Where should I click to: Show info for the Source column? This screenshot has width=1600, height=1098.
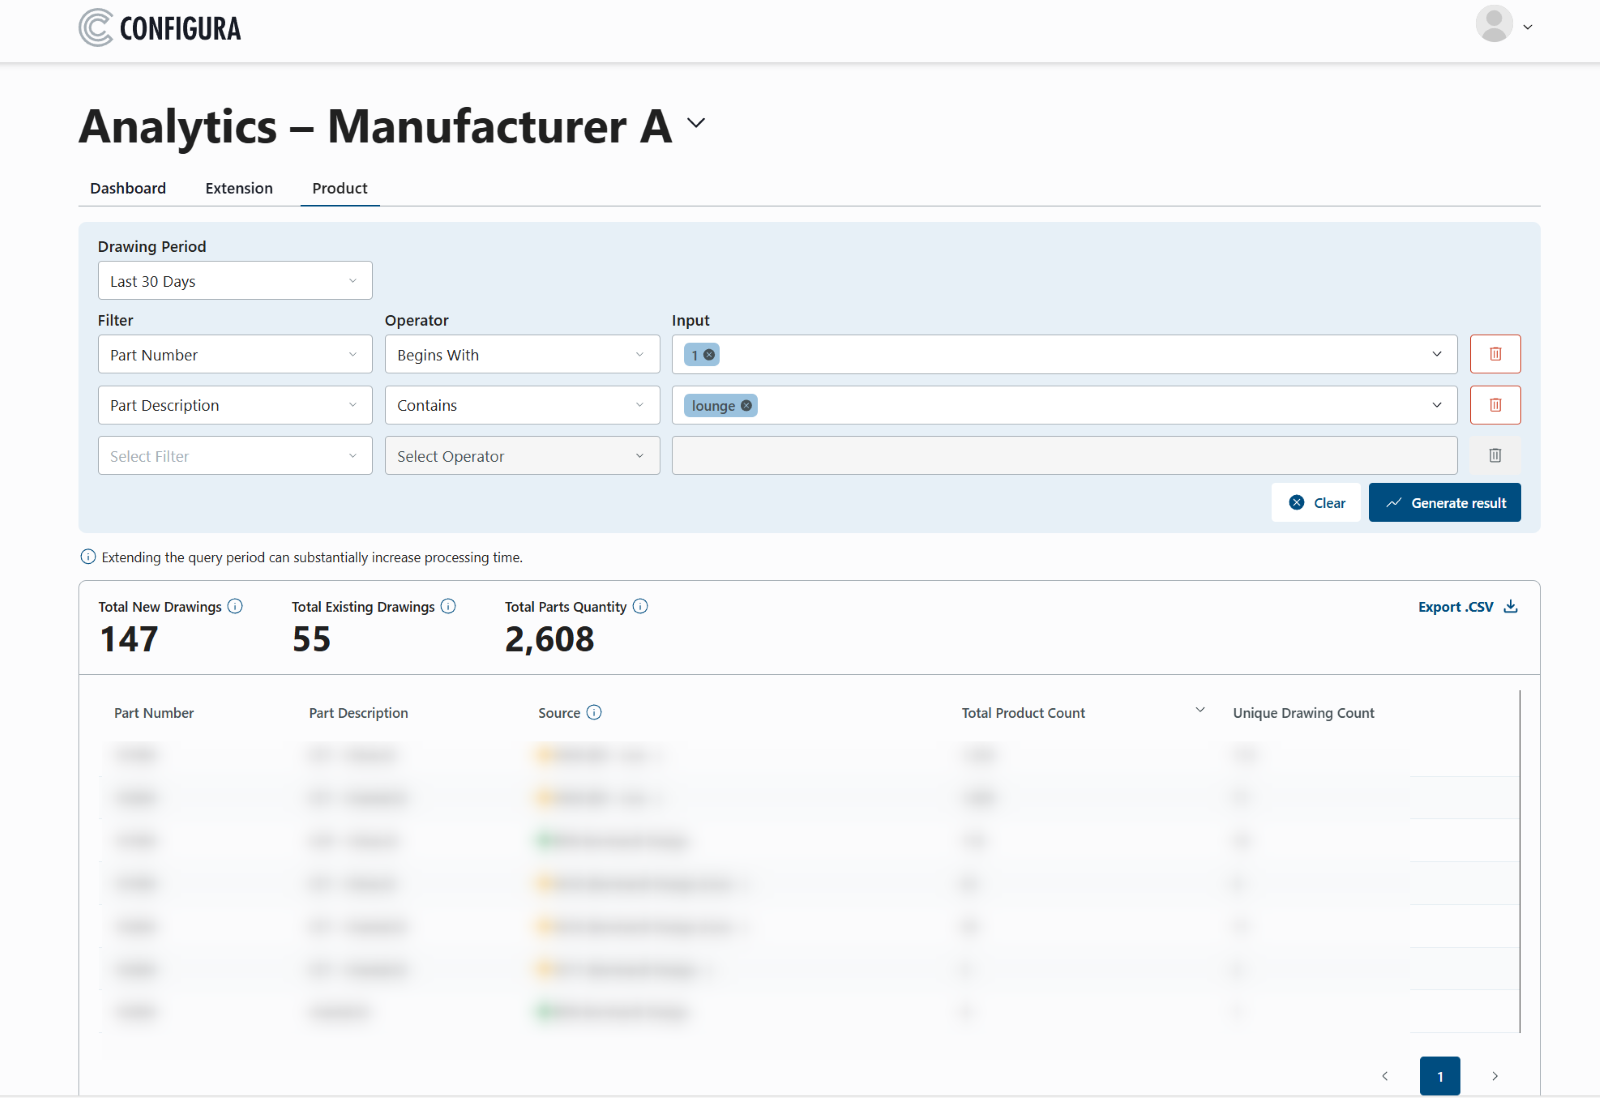click(x=594, y=712)
